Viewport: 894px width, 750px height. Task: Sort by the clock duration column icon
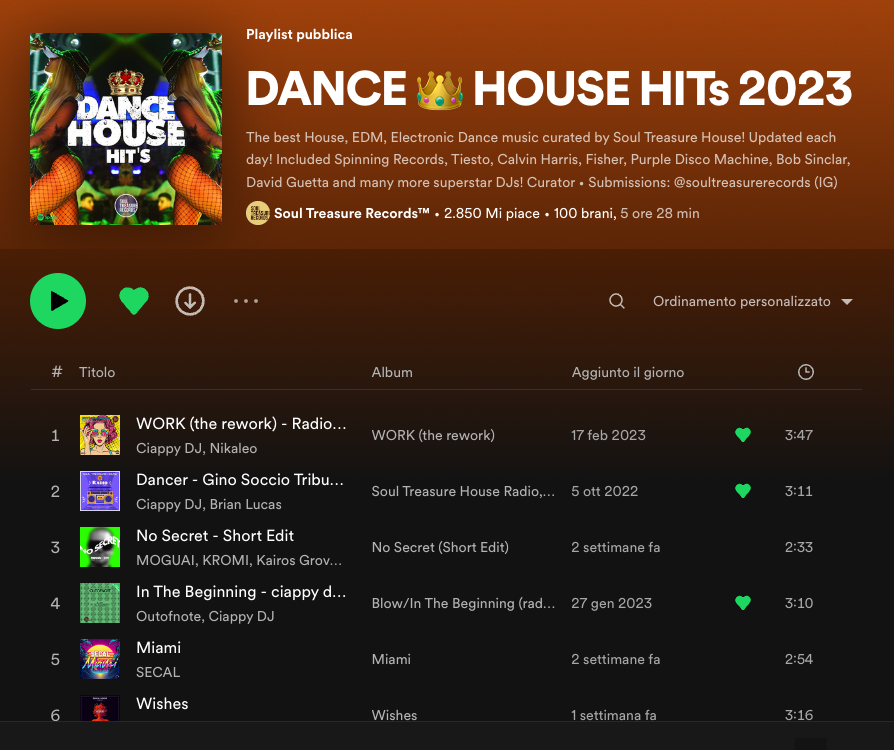806,372
